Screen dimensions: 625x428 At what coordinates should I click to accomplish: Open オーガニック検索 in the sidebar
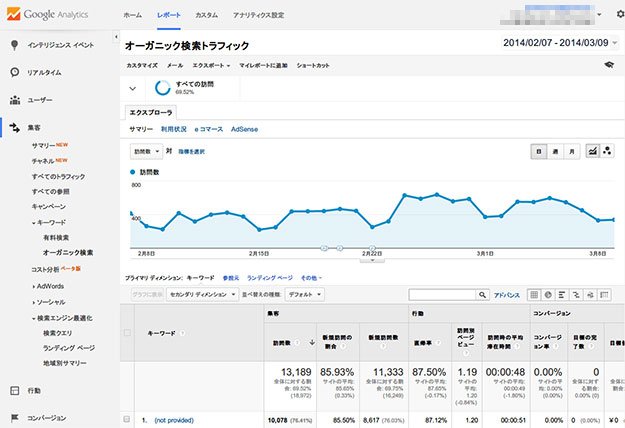click(68, 253)
